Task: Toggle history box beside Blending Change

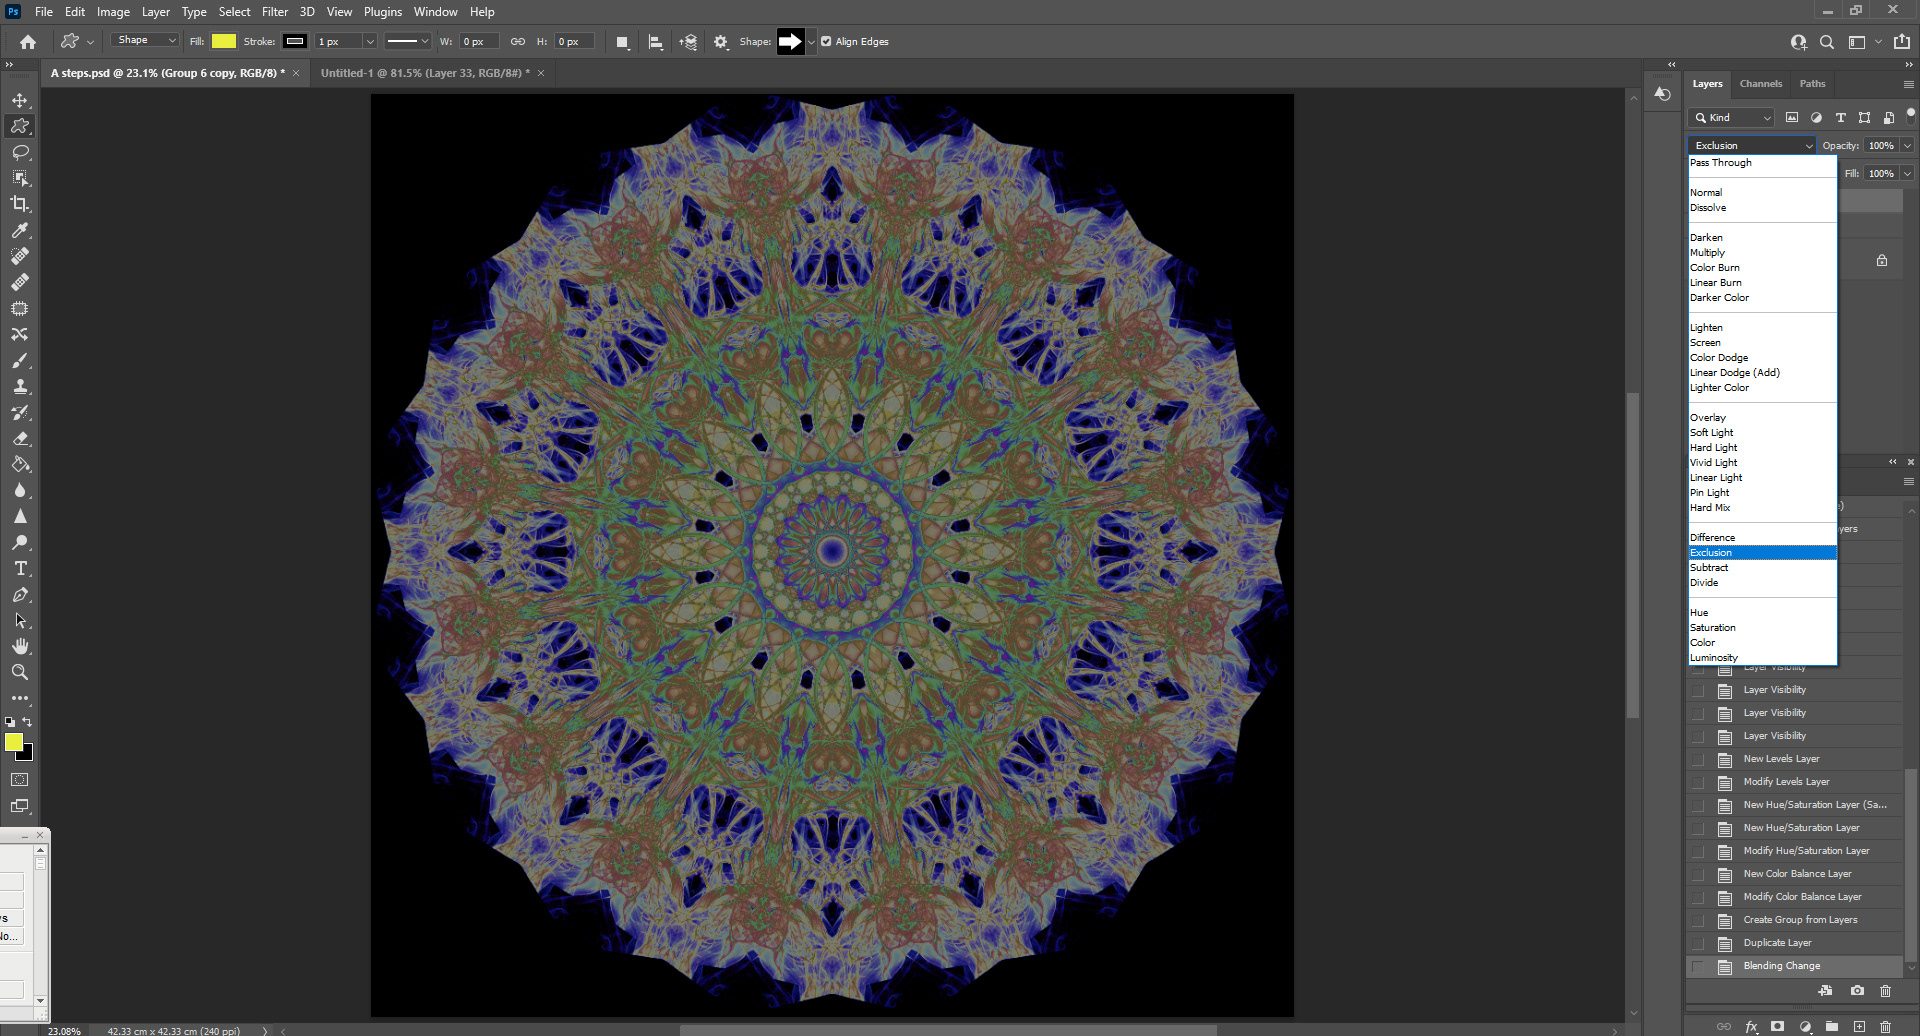Action: coord(1698,967)
